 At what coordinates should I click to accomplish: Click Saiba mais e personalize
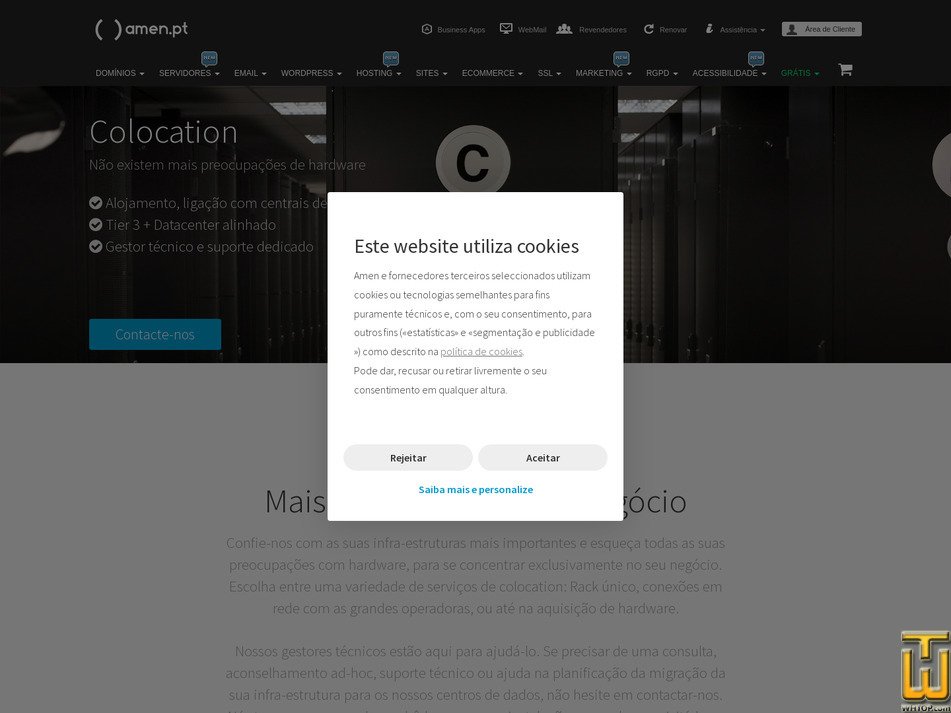pyautogui.click(x=476, y=489)
